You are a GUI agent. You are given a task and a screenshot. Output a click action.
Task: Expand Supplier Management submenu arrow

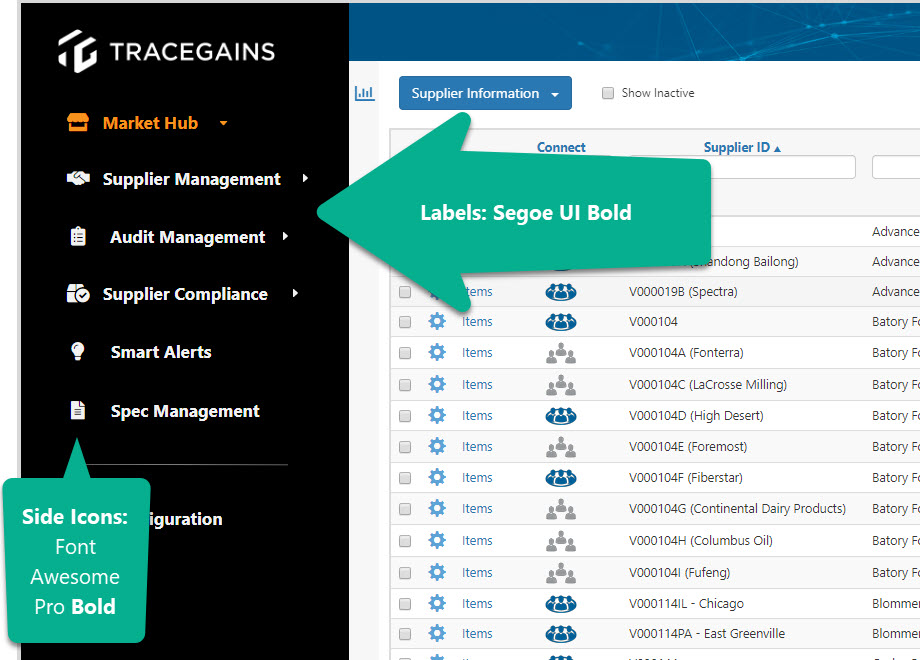[305, 178]
